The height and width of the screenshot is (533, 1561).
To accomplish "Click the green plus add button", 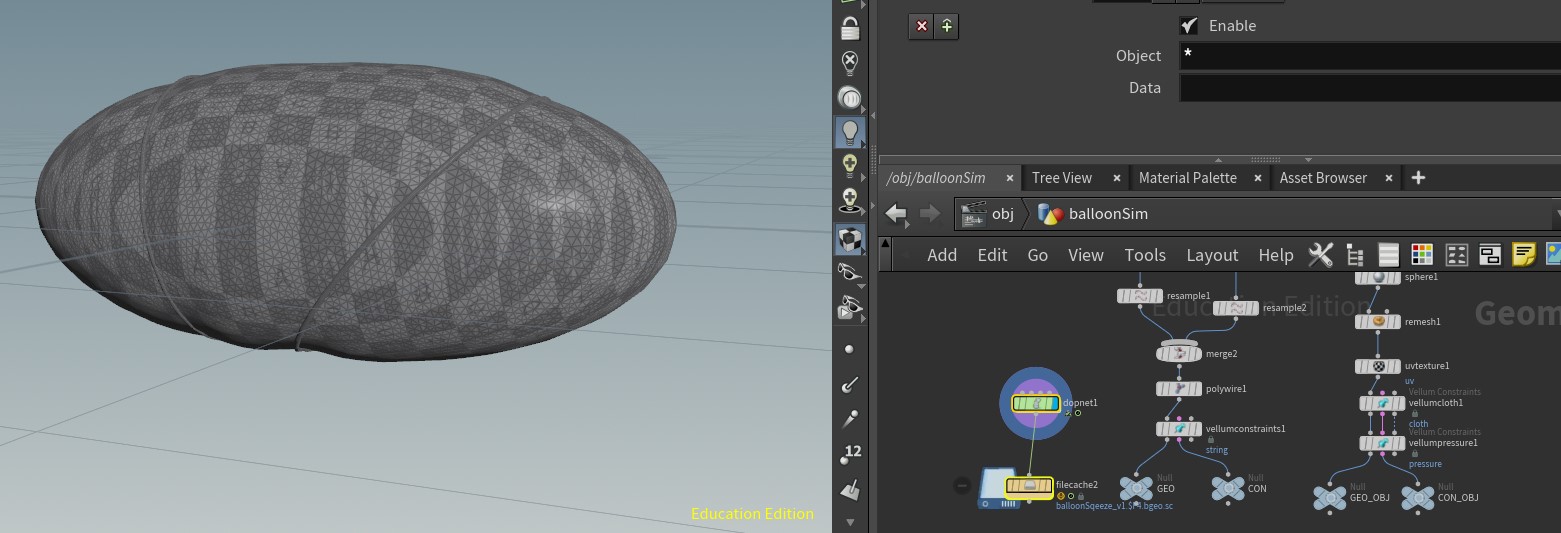I will 946,27.
